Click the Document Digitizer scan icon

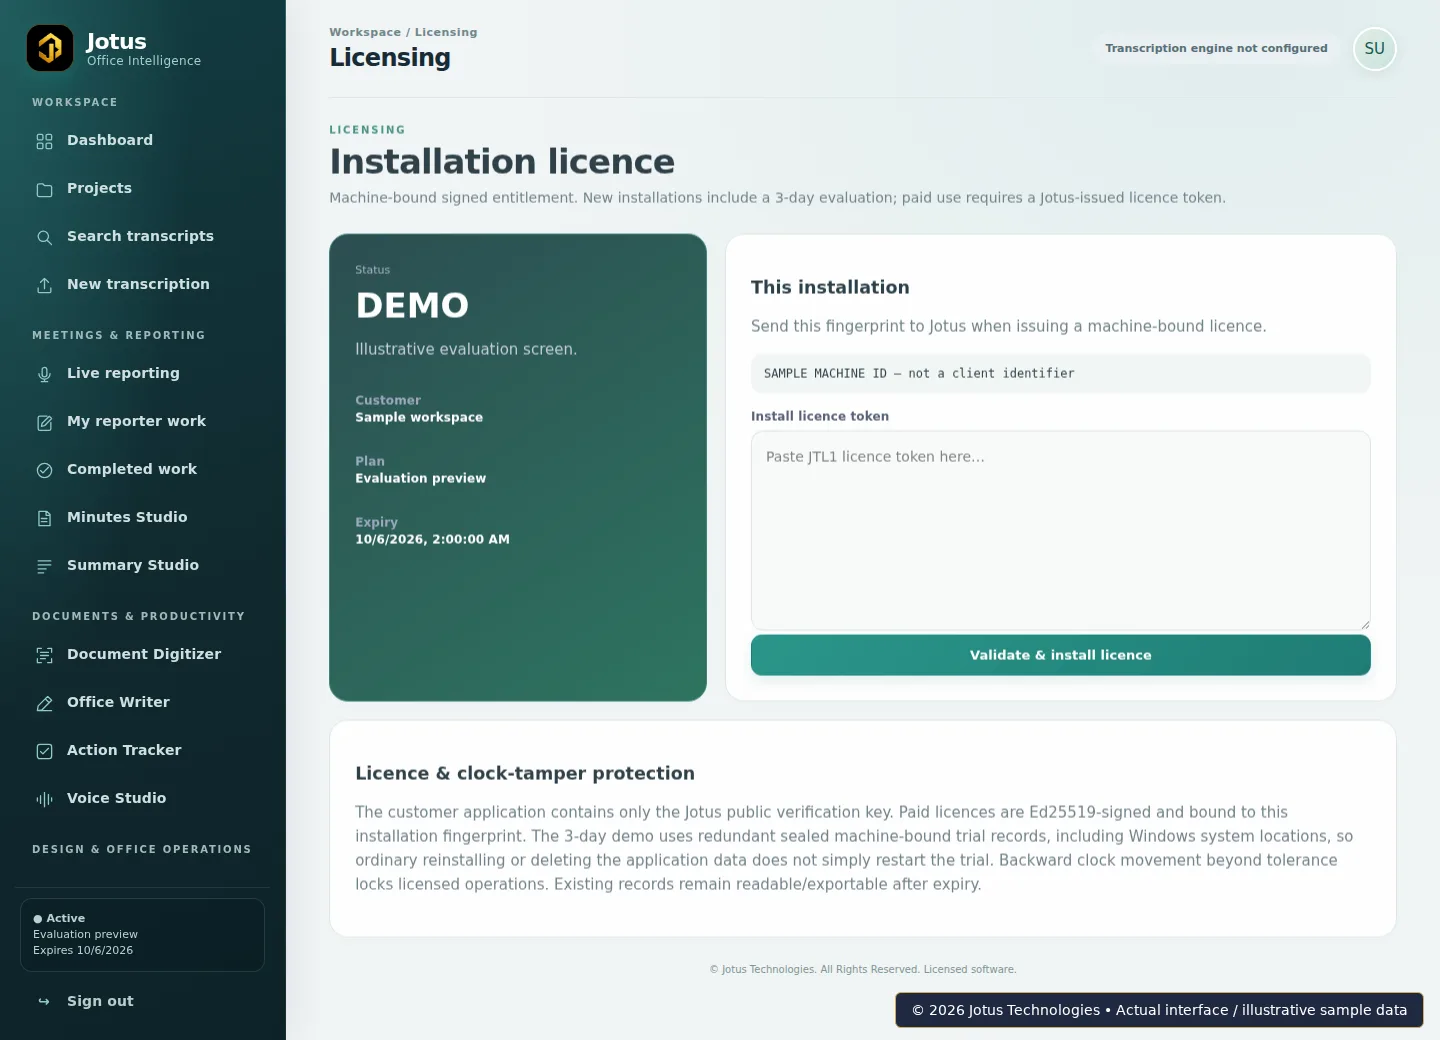tap(44, 655)
